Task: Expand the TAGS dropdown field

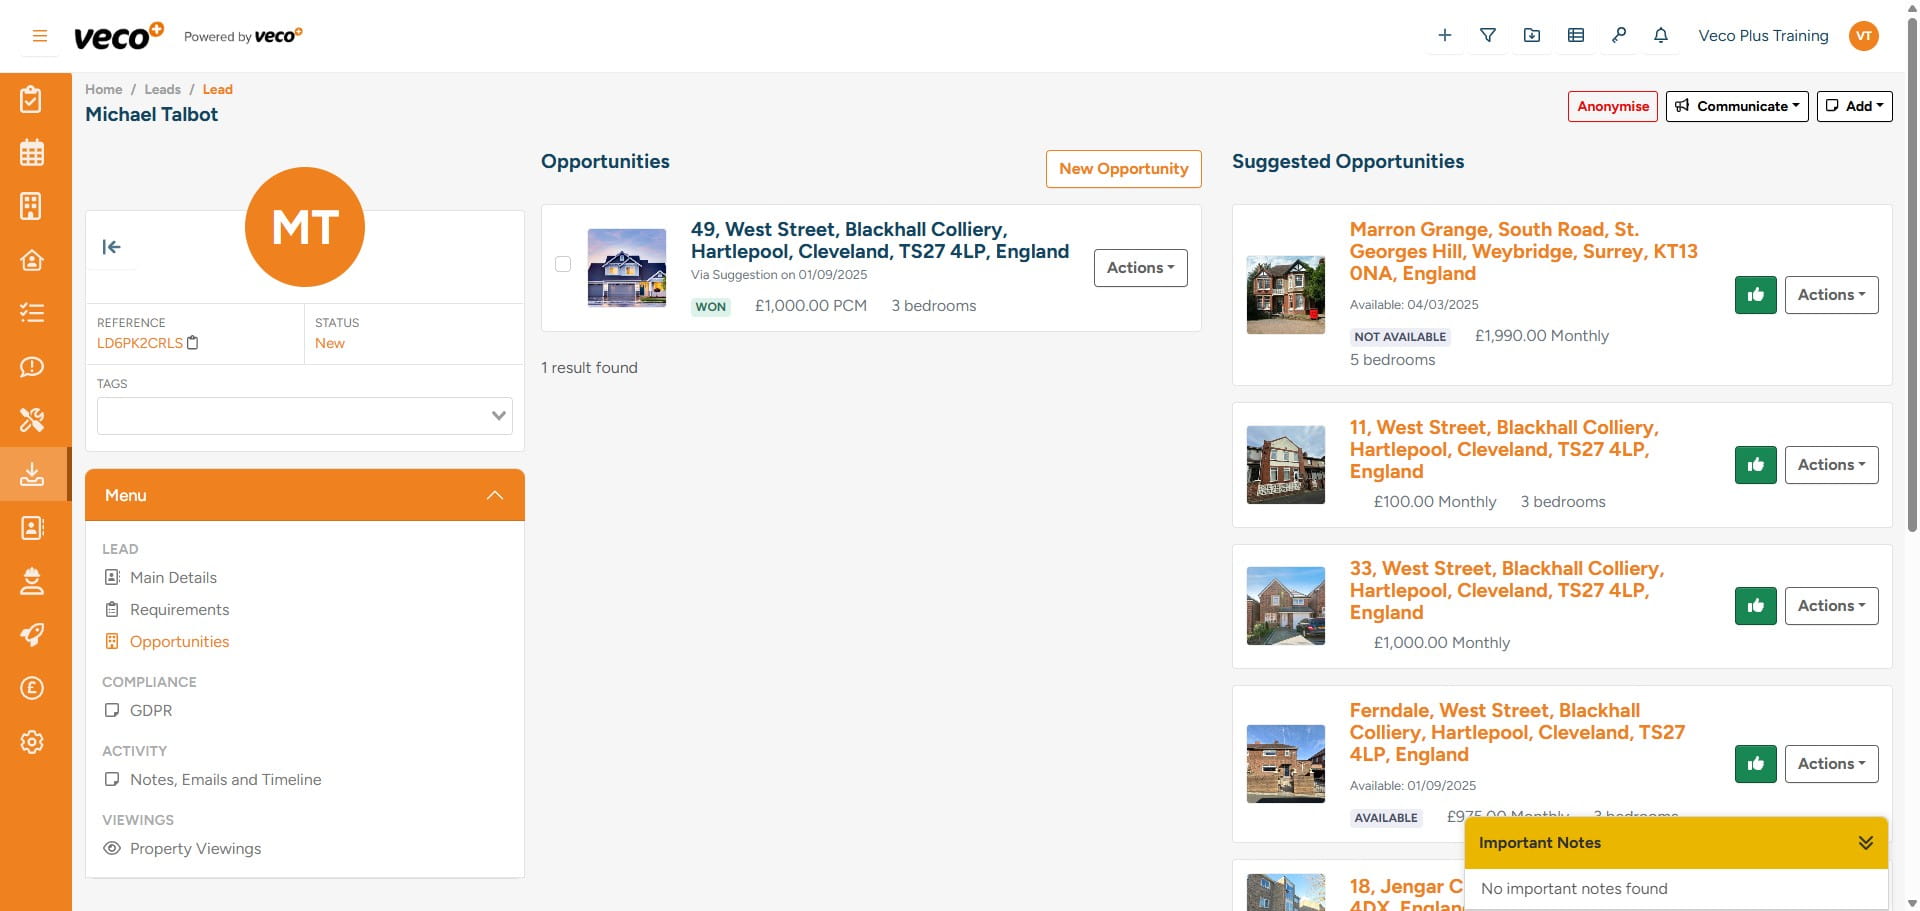Action: (497, 415)
